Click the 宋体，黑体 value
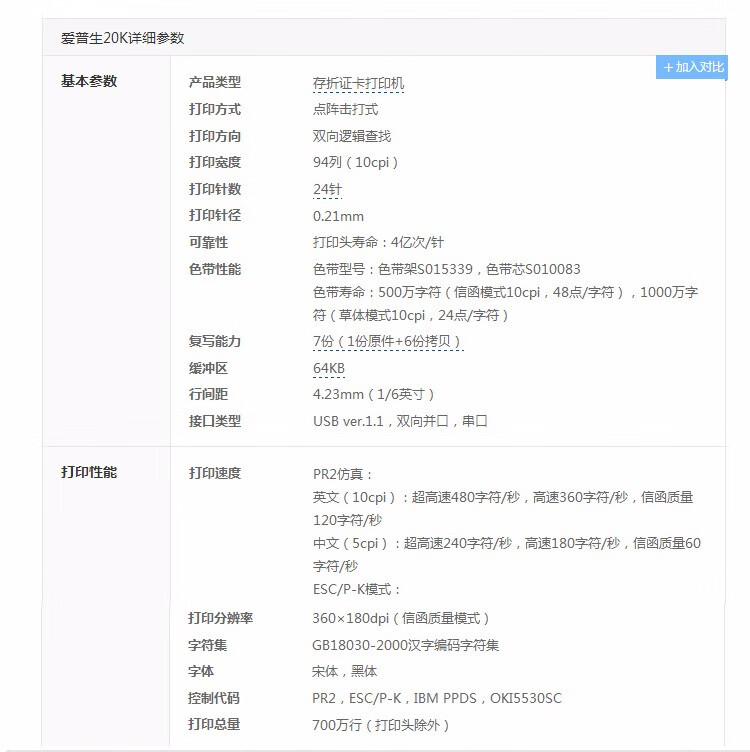Image resolution: width=750 pixels, height=752 pixels. 344,671
